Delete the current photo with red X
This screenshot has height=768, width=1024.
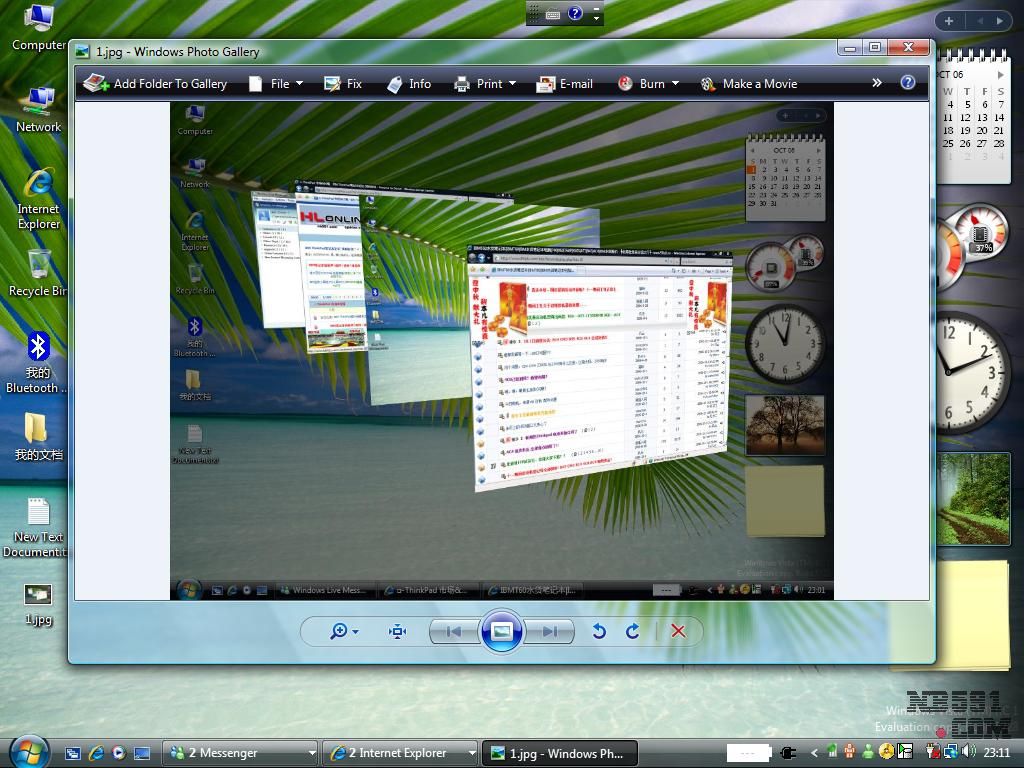(x=678, y=631)
